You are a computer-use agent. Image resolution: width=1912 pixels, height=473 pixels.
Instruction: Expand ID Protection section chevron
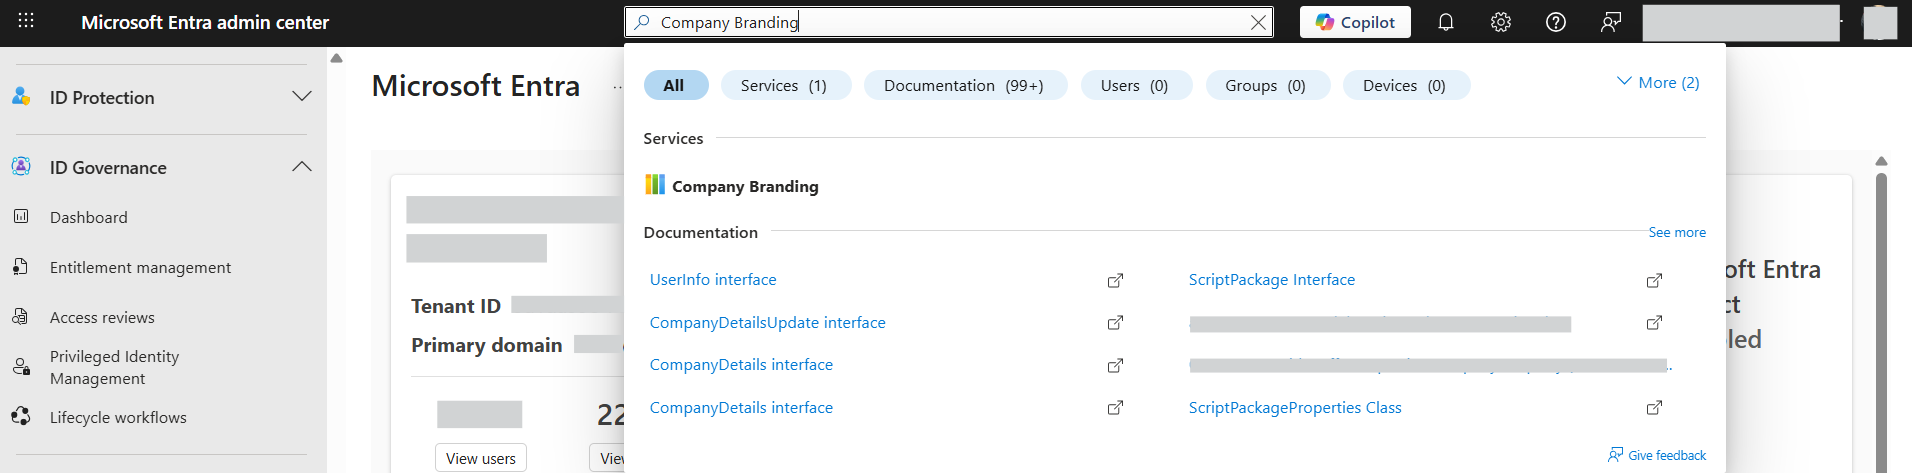tap(302, 97)
